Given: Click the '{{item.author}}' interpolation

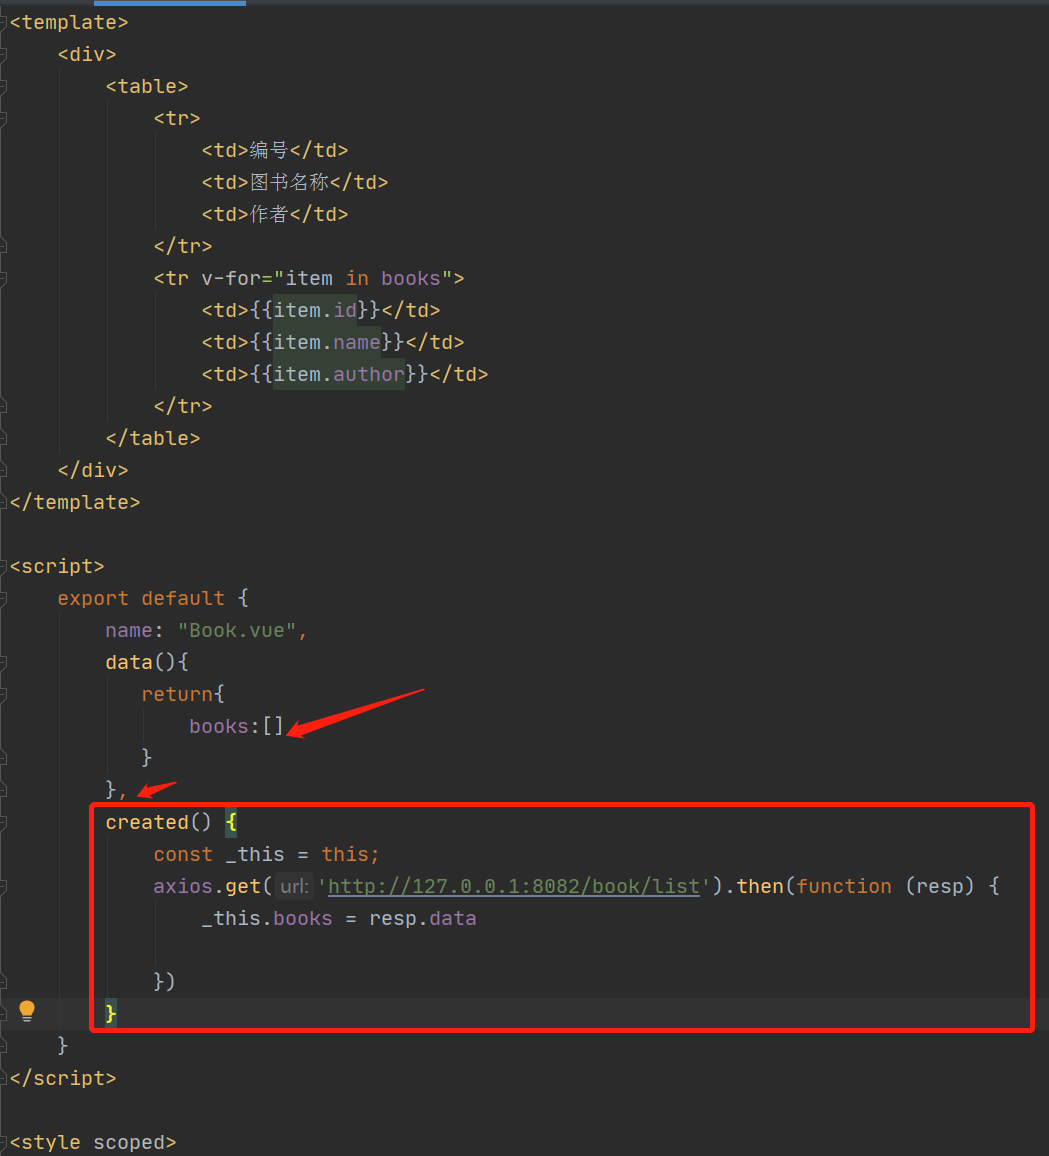Looking at the screenshot, I should point(339,375).
